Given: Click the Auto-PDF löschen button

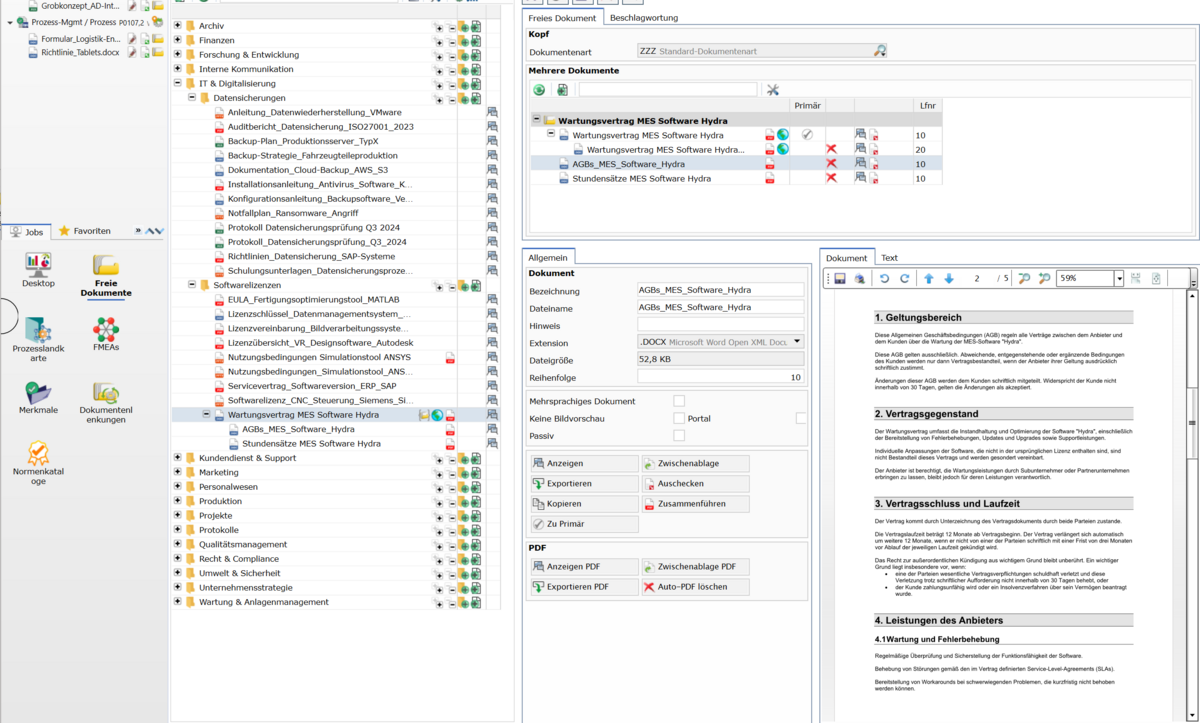Looking at the screenshot, I should pyautogui.click(x=695, y=587).
